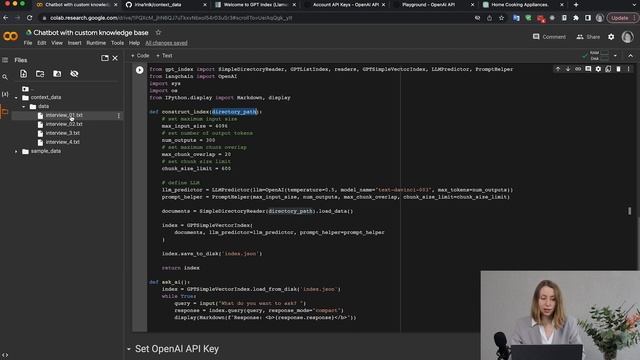Delete the cell with trash icon
Image resolution: width=640 pixels, height=360 pixels.
[618, 69]
